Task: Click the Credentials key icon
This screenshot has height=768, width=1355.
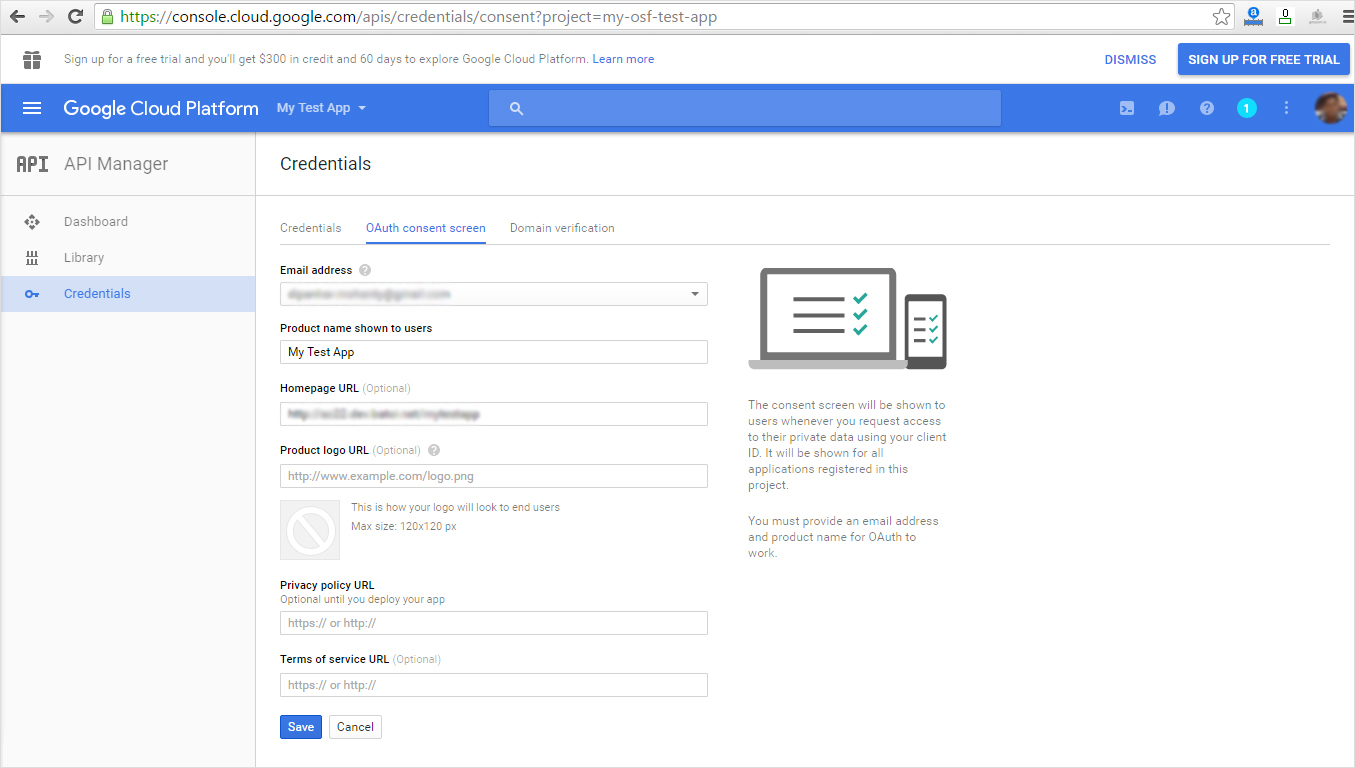Action: coord(32,294)
